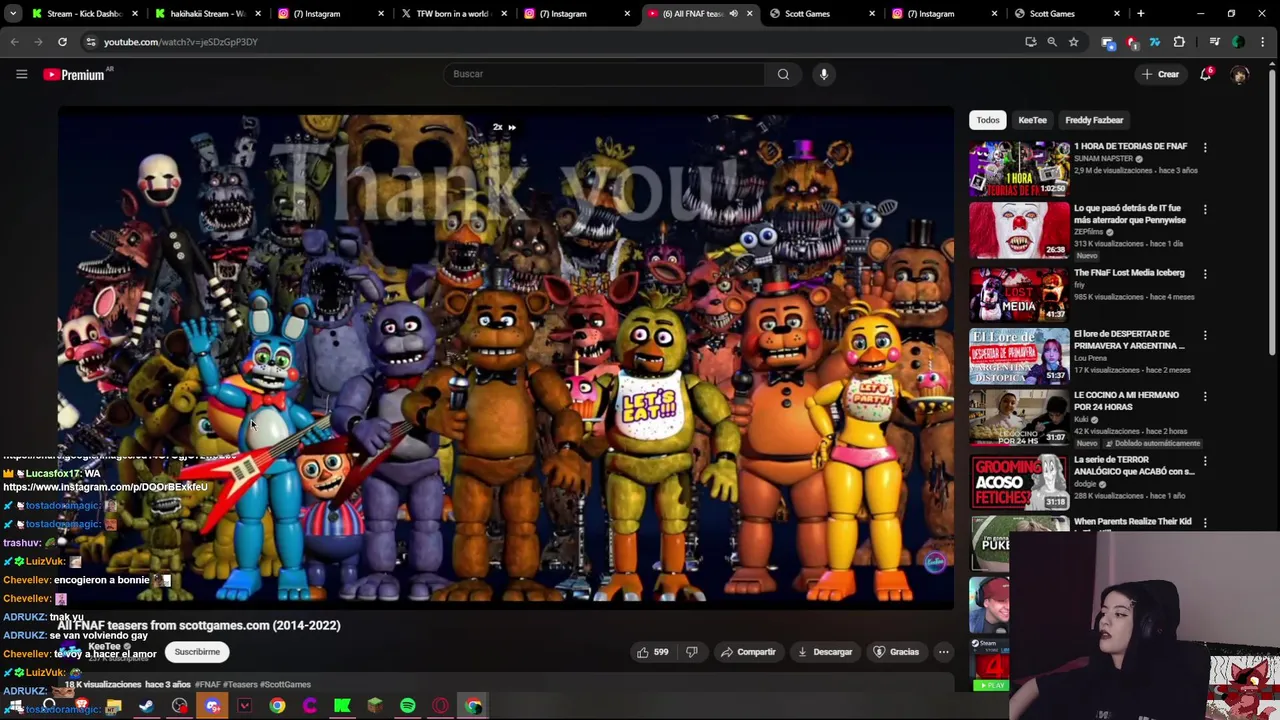Switch to the hakihakii Stream tab
The width and height of the screenshot is (1280, 720).
pyautogui.click(x=206, y=14)
